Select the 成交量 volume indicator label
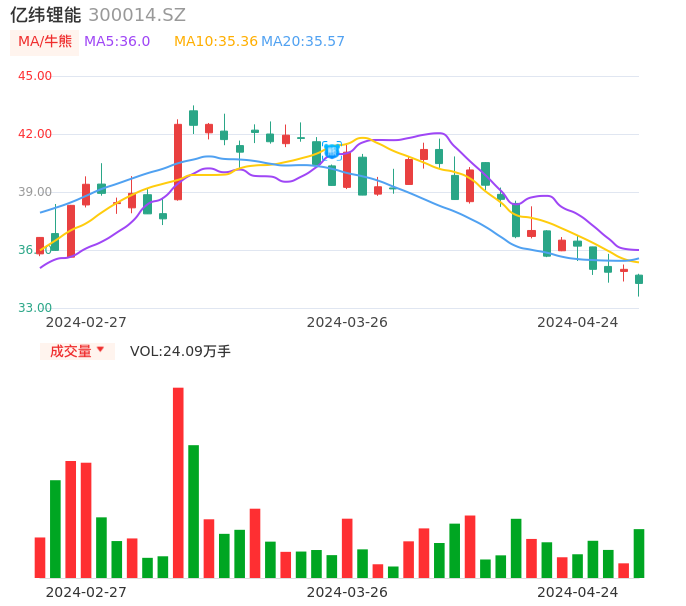Screen dimensions: 686x606 [70, 351]
